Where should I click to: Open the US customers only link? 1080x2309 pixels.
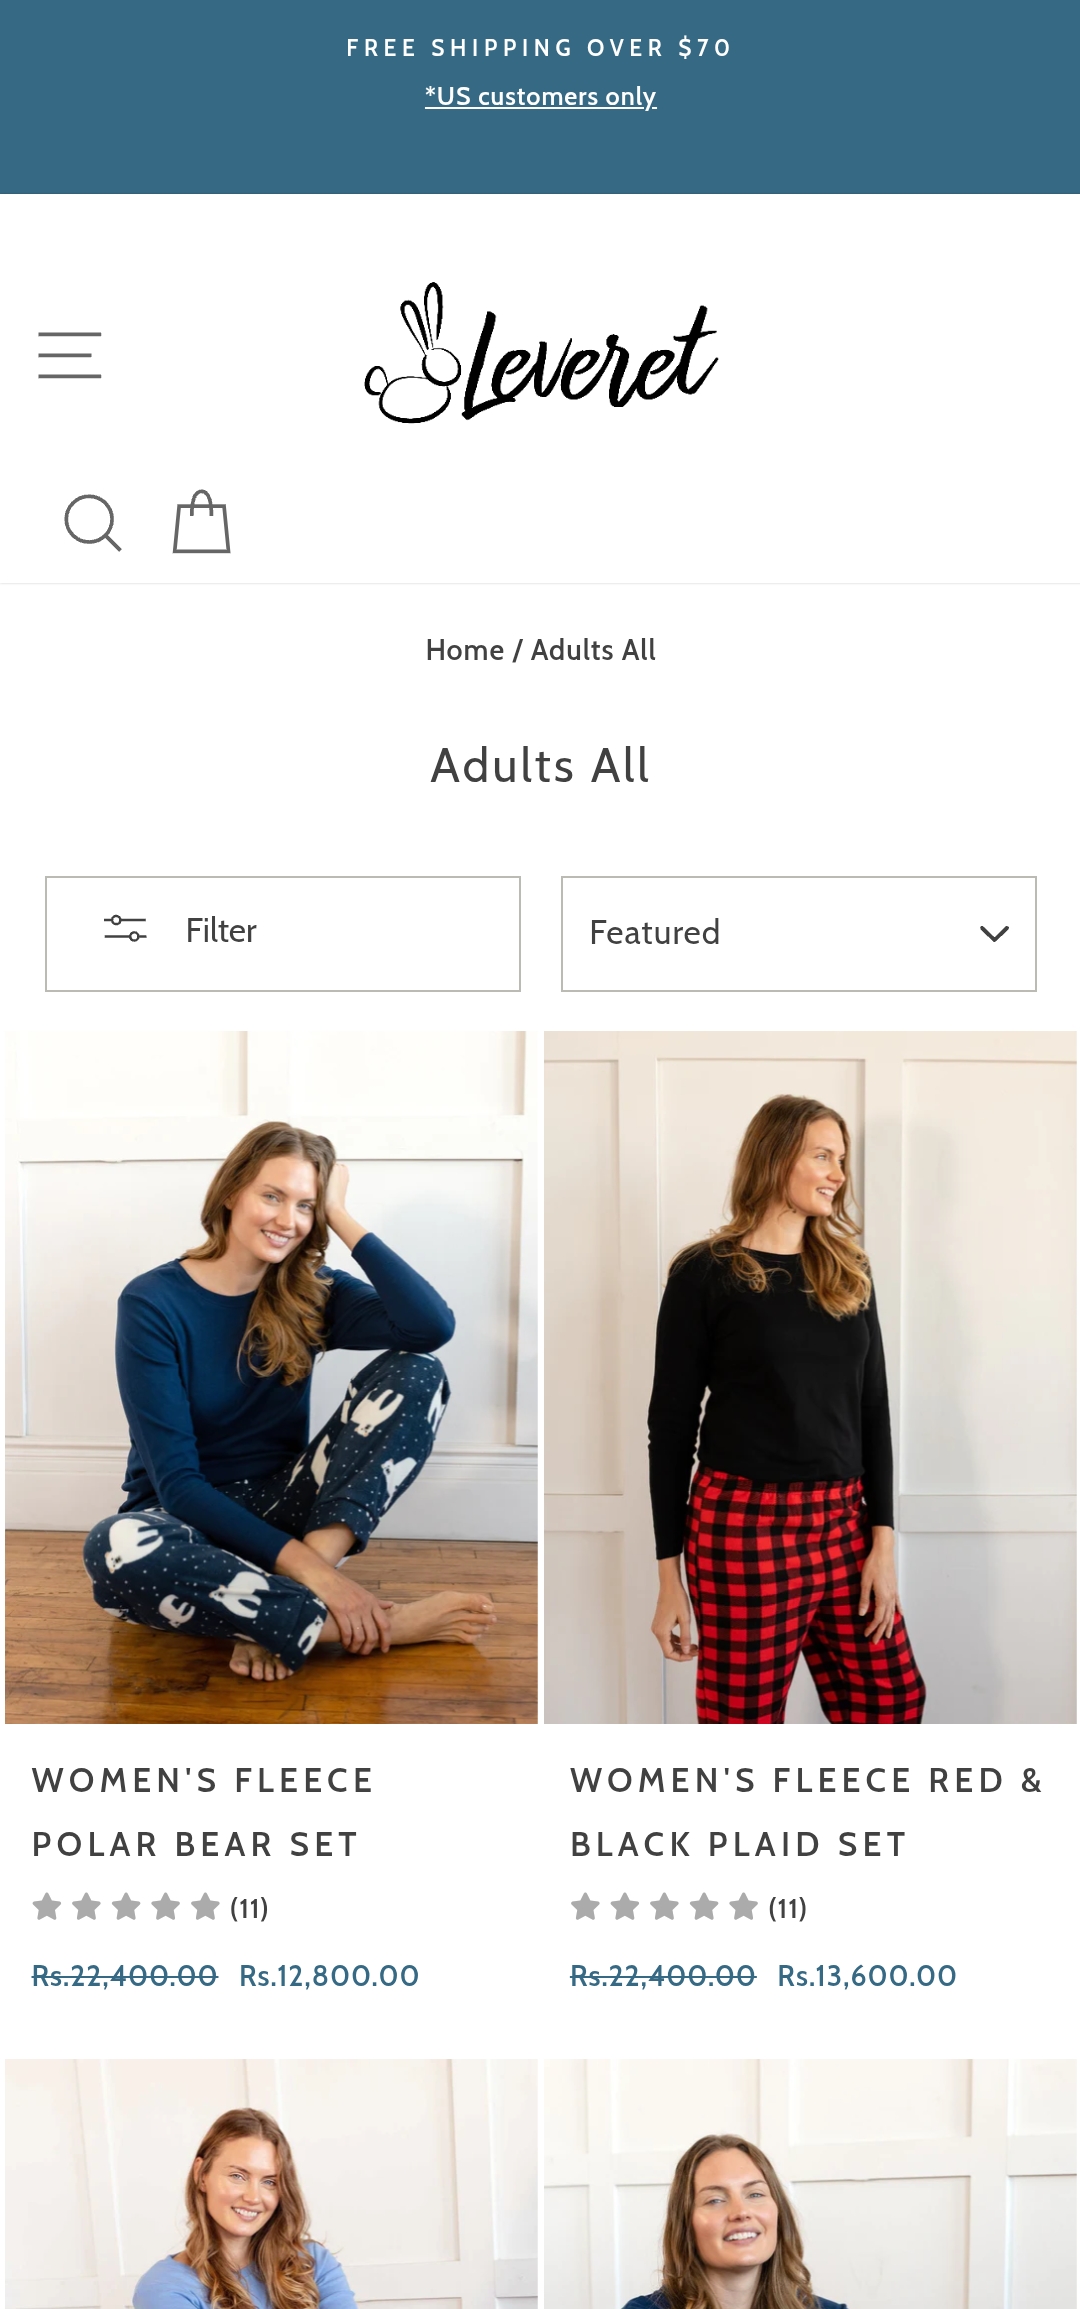coord(540,97)
